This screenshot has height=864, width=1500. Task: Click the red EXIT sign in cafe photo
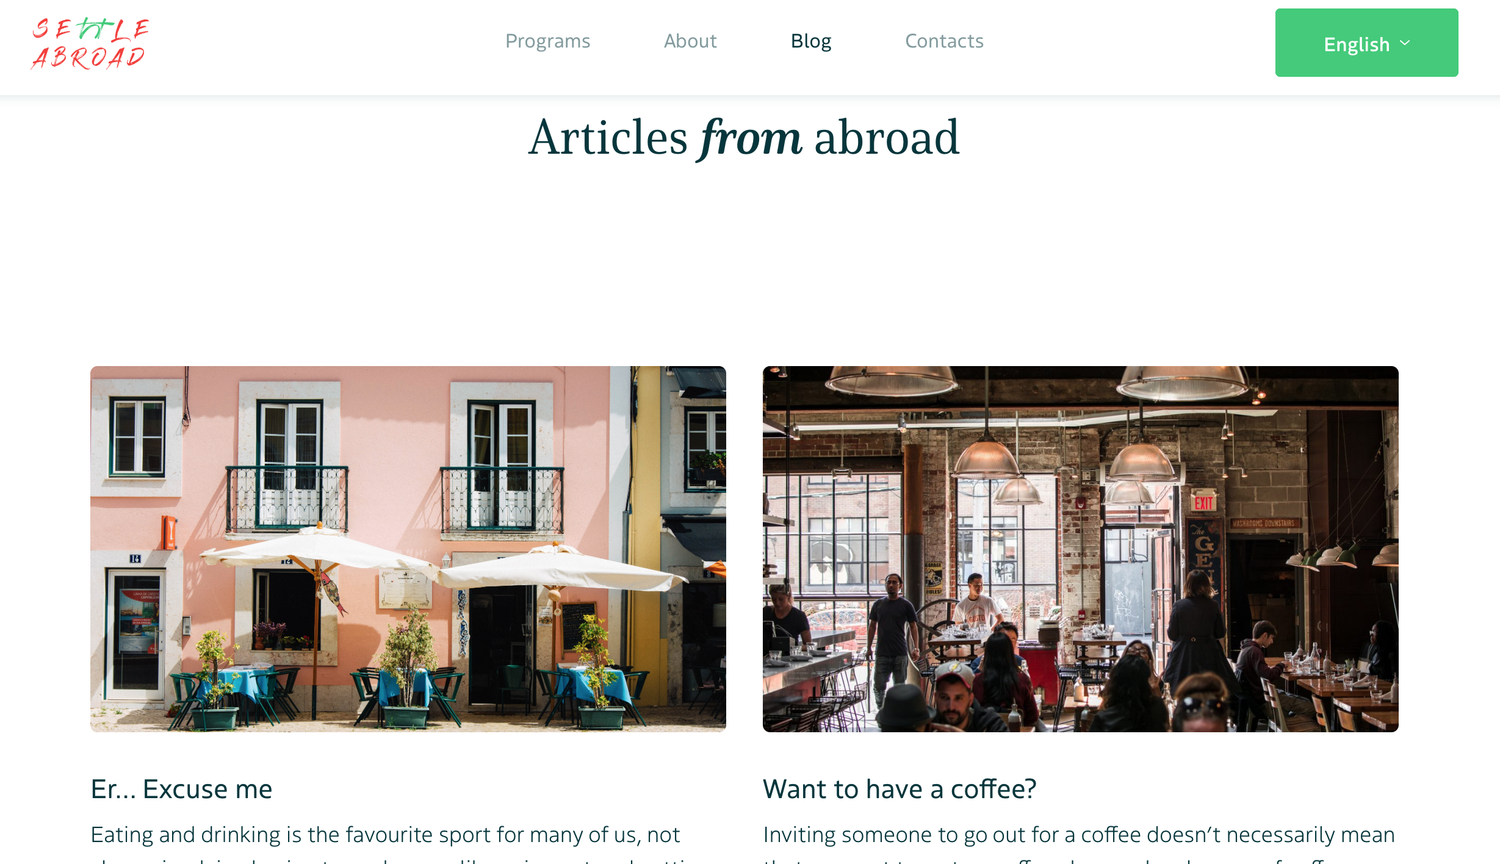1204,503
